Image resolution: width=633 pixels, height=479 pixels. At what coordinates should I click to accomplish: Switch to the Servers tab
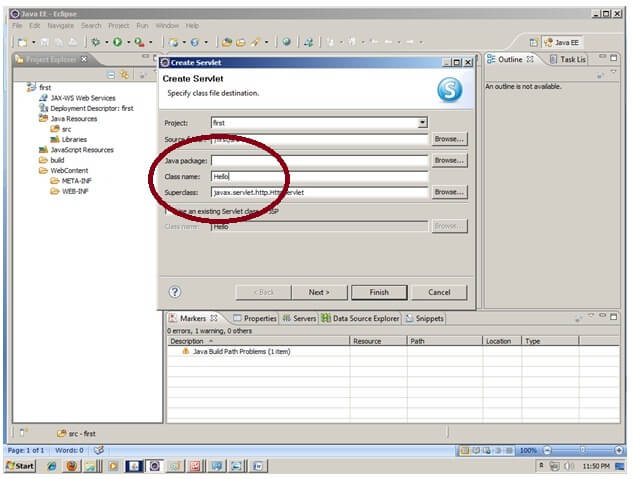tap(299, 318)
